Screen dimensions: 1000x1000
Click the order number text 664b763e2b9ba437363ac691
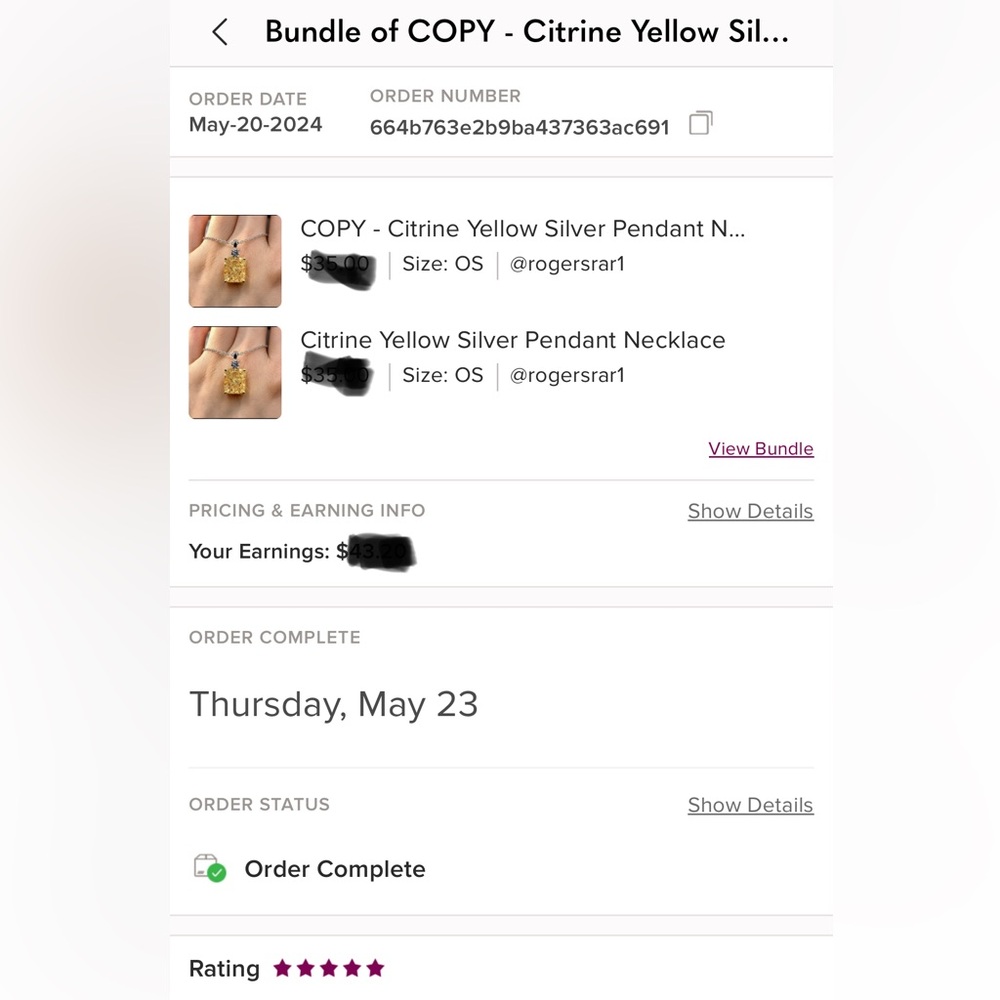(x=519, y=127)
